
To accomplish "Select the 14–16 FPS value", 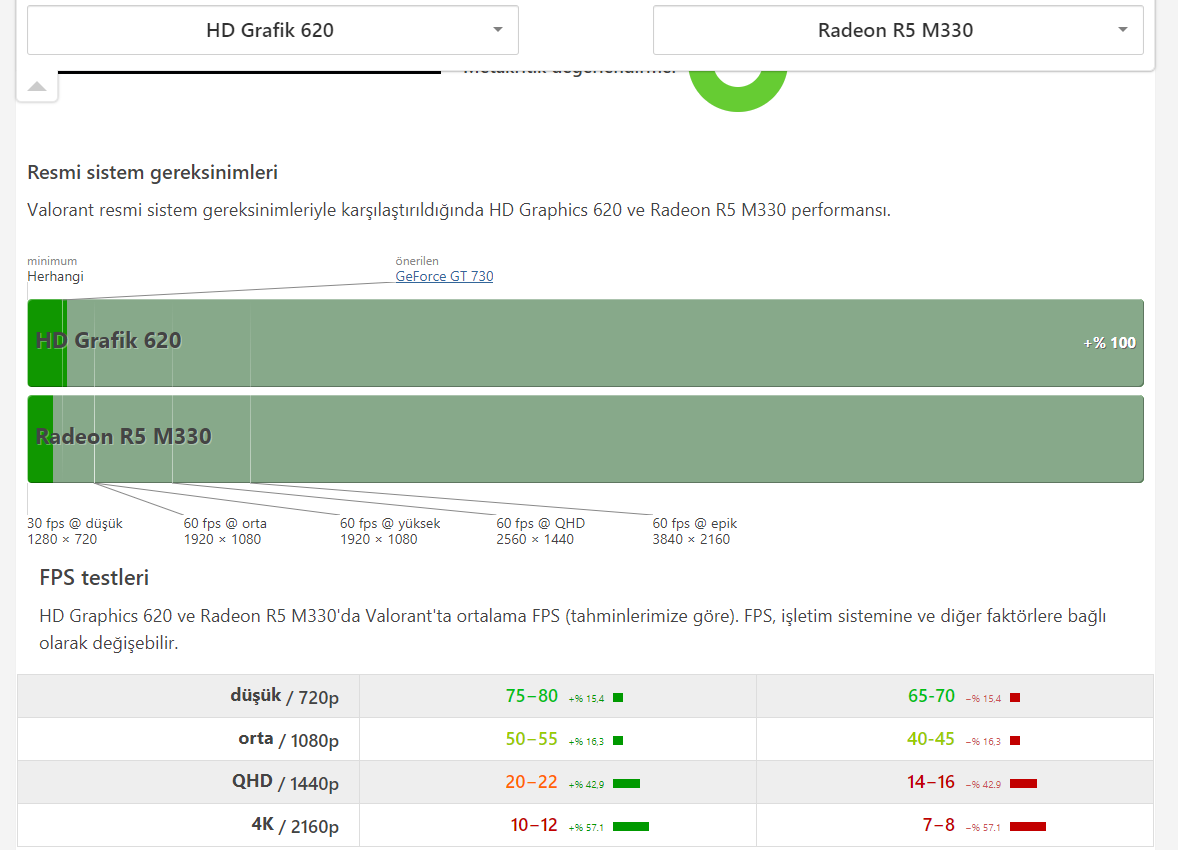I will 930,782.
